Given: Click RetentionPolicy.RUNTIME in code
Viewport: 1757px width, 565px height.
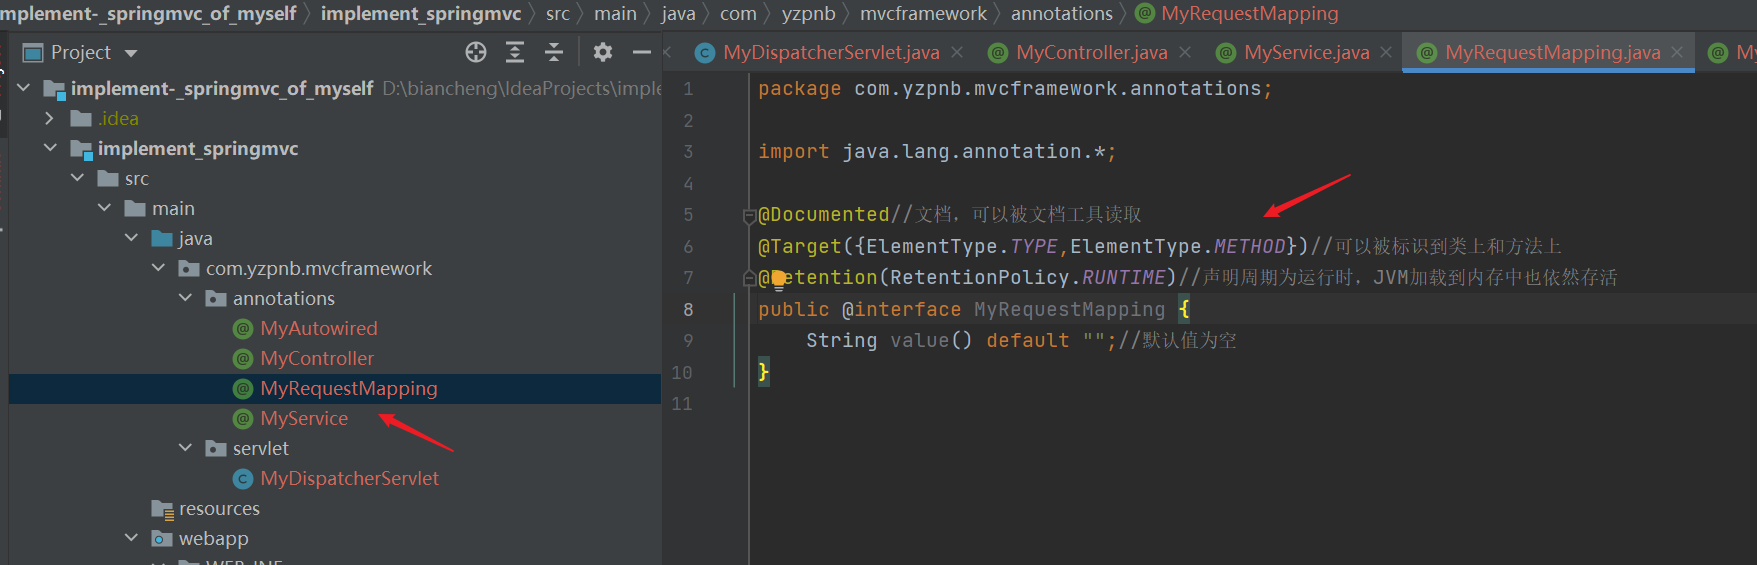Looking at the screenshot, I should [1027, 277].
